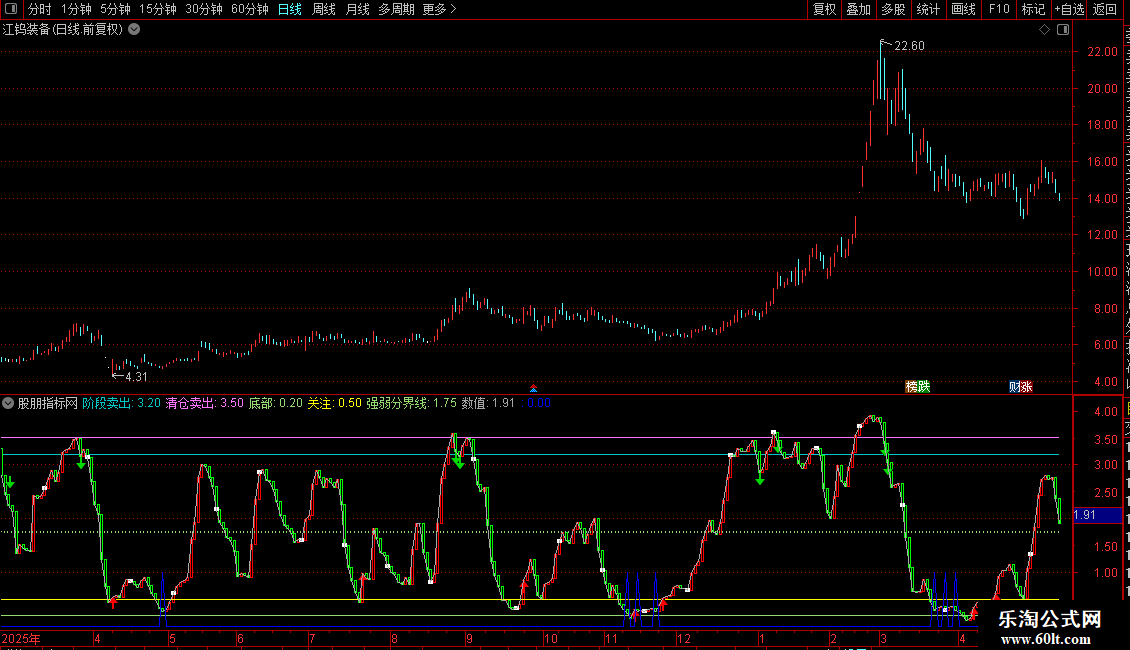
Task: Click 清仓卖出: 3.50 indicator value
Action: [205, 404]
